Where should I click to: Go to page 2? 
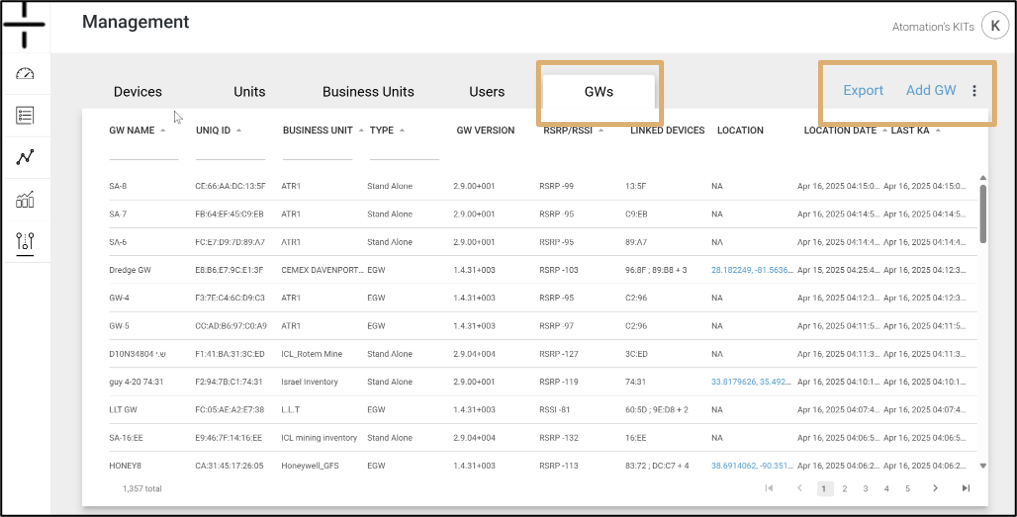pos(844,489)
